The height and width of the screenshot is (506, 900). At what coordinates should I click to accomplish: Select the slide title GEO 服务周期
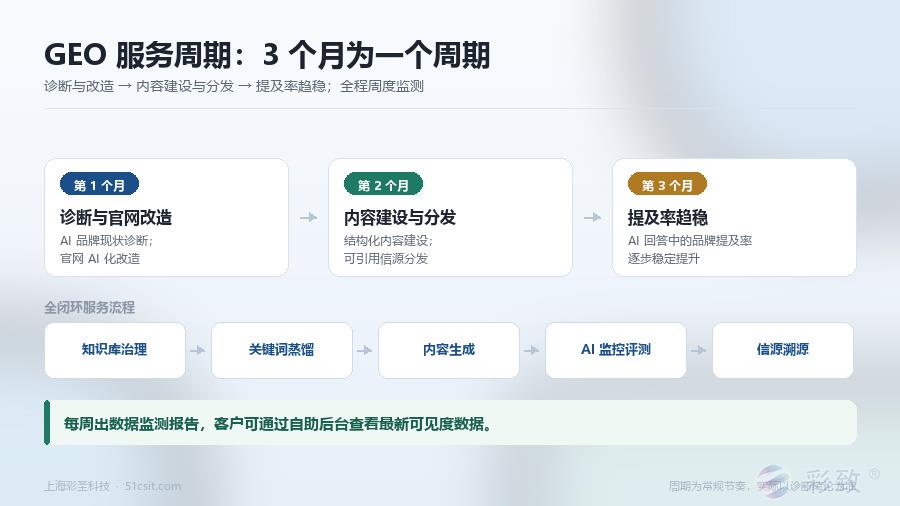pyautogui.click(x=267, y=55)
